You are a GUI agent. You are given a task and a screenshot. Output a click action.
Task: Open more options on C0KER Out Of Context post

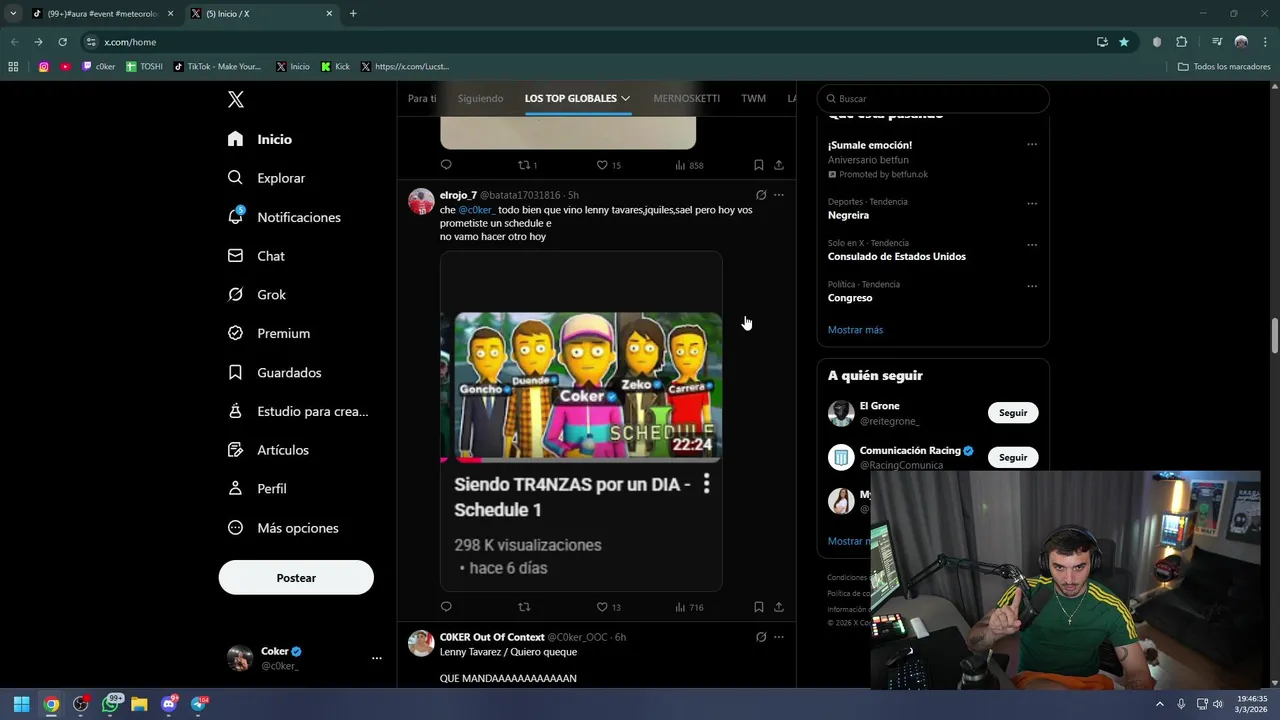779,637
